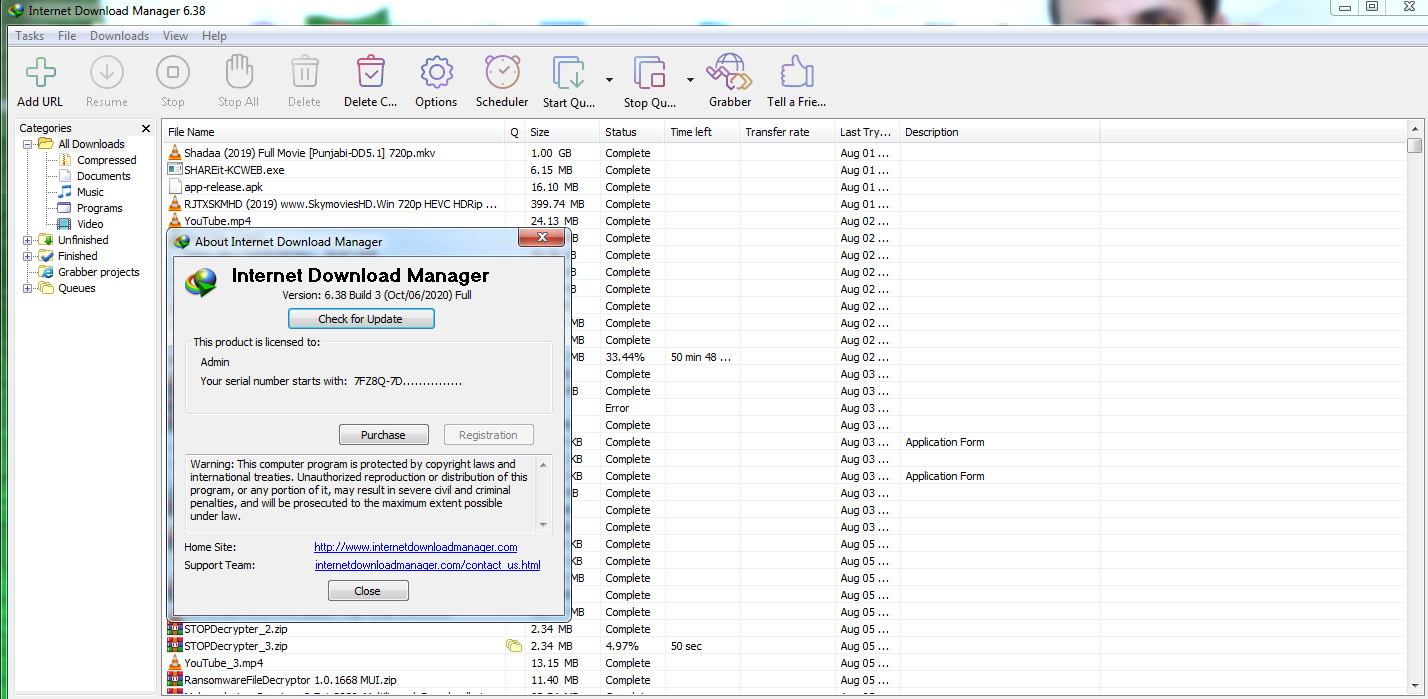Viewport: 1428px width, 699px height.
Task: Select Shadaa (2019) Full Movie mkv row
Action: (784, 153)
